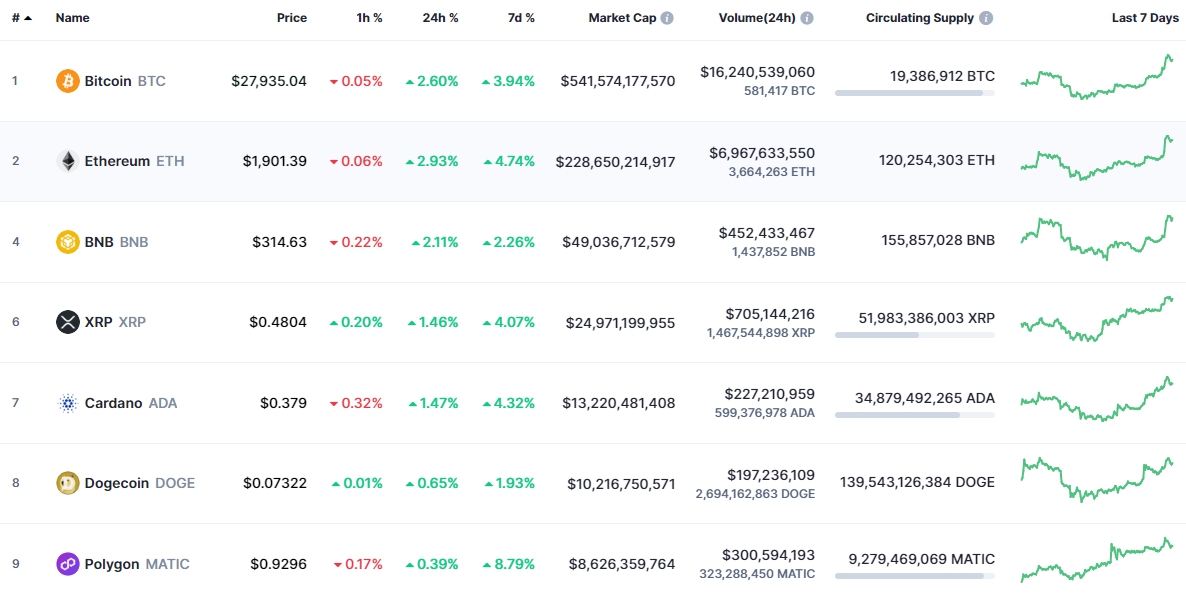1186x596 pixels.
Task: Open Bitcoin's 7-day sparkline chart
Action: 1097,77
